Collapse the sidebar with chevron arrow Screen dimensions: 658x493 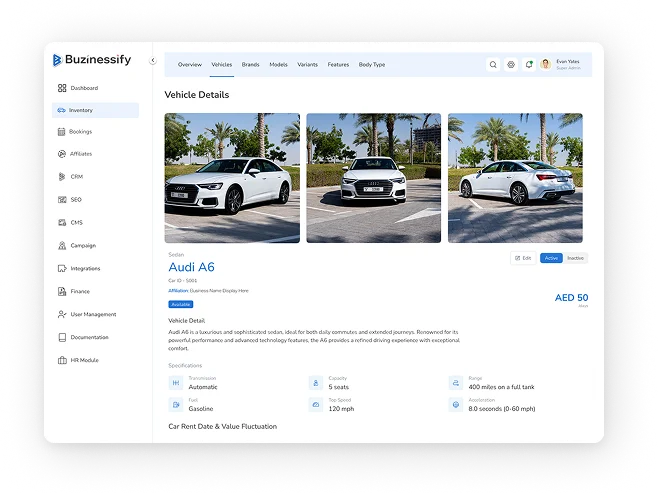153,60
